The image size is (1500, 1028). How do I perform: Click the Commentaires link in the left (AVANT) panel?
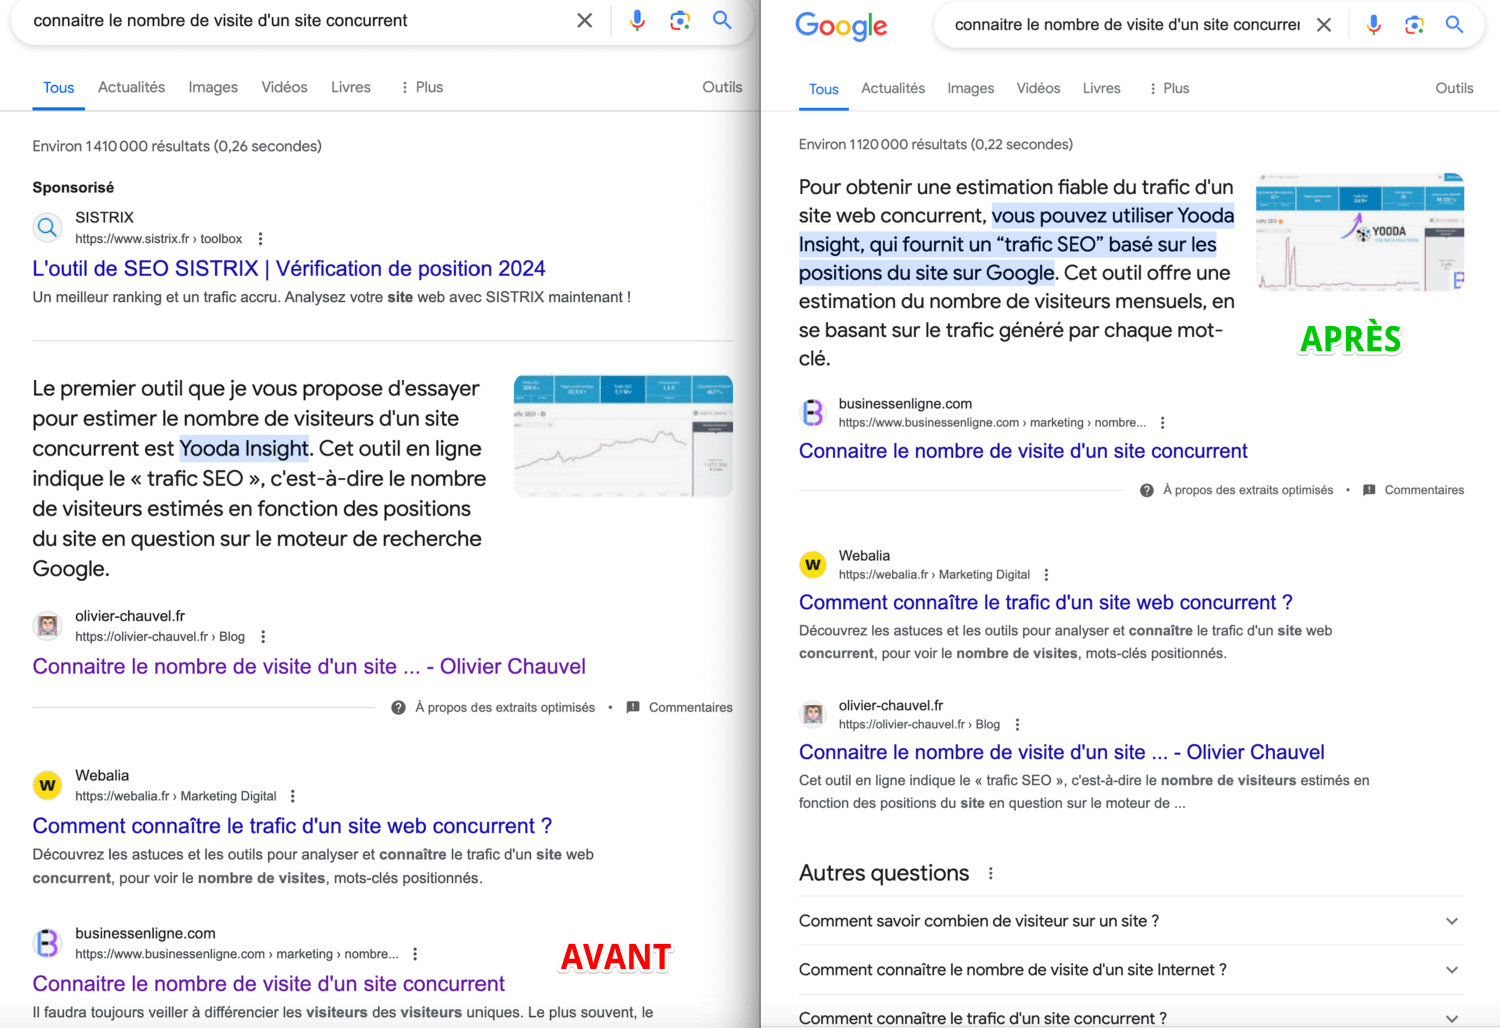[690, 707]
